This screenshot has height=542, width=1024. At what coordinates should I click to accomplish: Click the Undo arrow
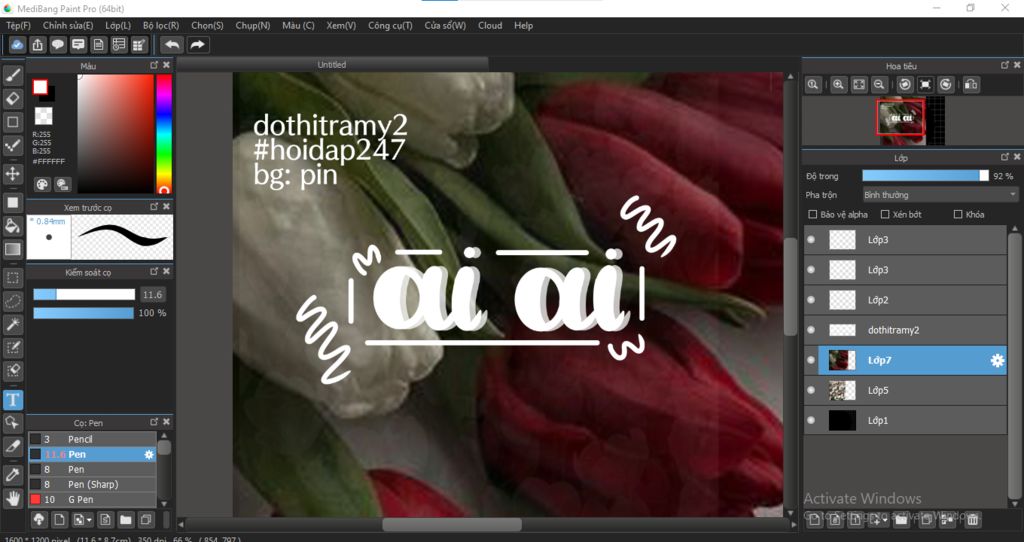[172, 44]
